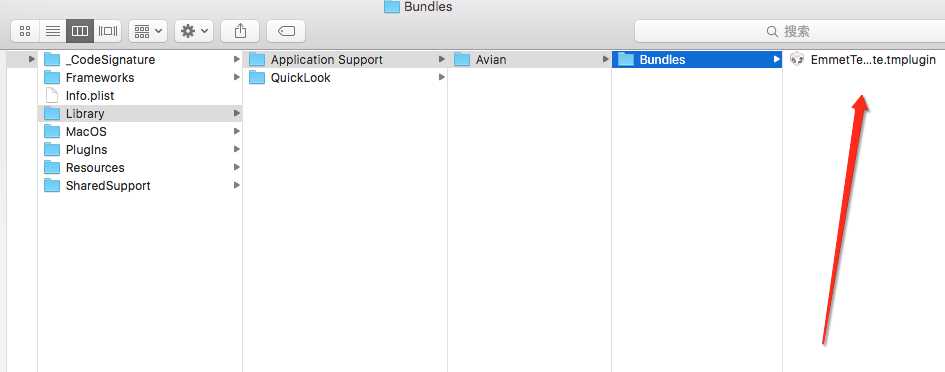The width and height of the screenshot is (945, 372).
Task: Expand arrow next to Frameworks
Action: (237, 78)
